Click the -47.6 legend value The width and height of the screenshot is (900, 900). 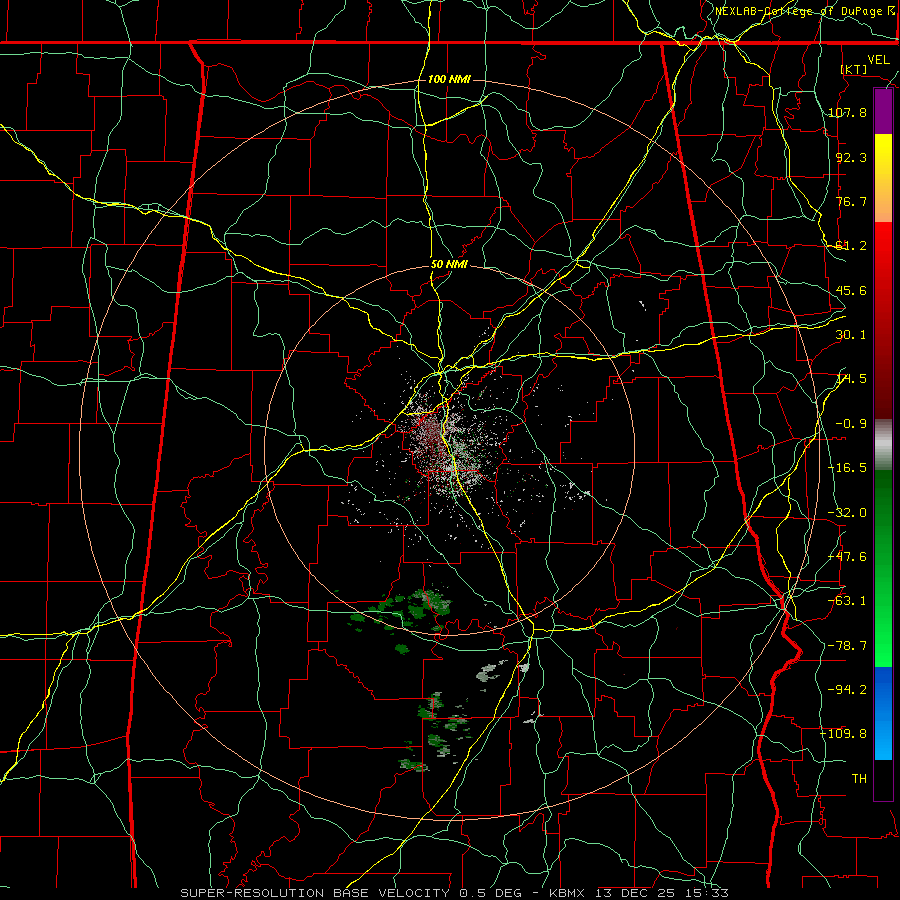coord(847,557)
